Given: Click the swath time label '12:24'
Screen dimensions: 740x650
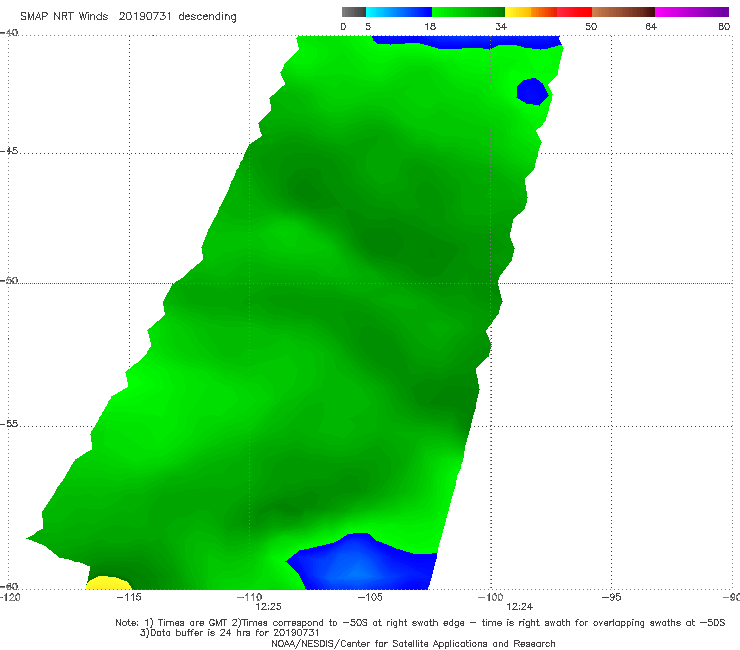Looking at the screenshot, I should 520,607.
